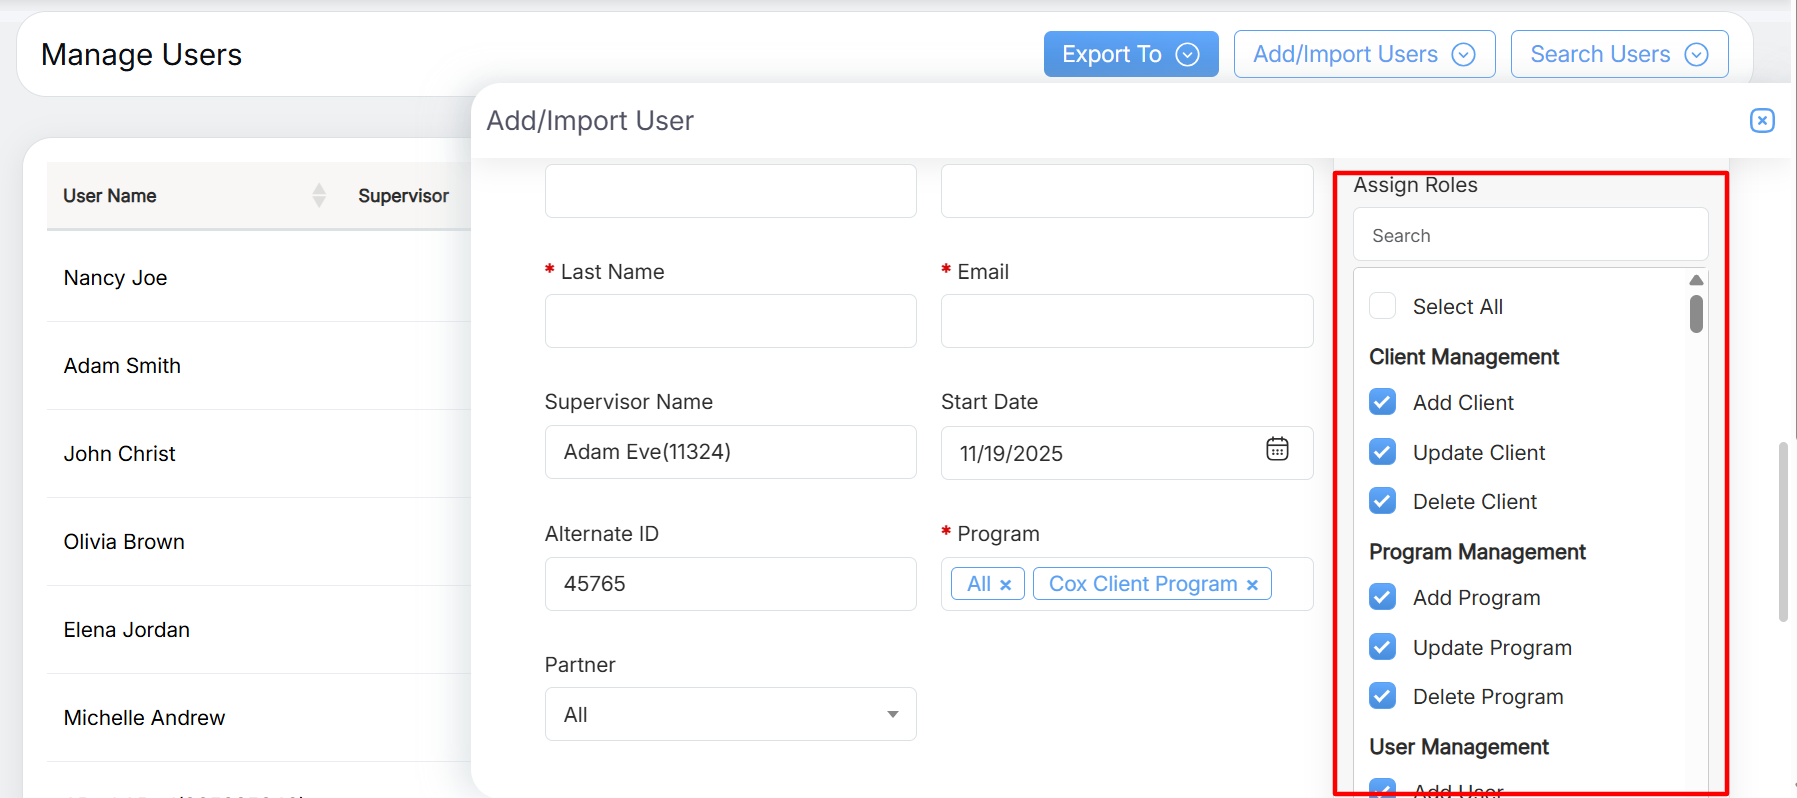
Task: Remove the Cox Client Program tag
Action: point(1252,585)
